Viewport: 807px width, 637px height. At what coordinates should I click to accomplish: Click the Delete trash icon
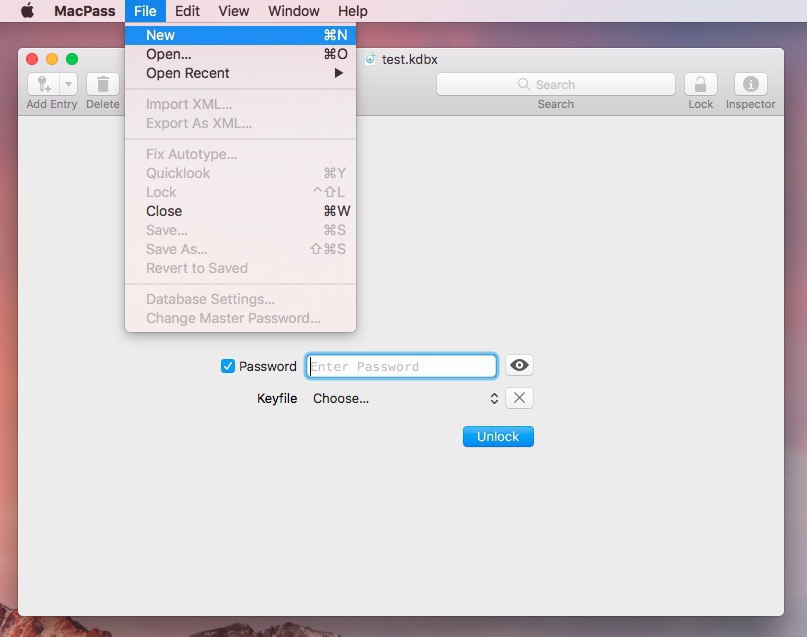[x=103, y=84]
